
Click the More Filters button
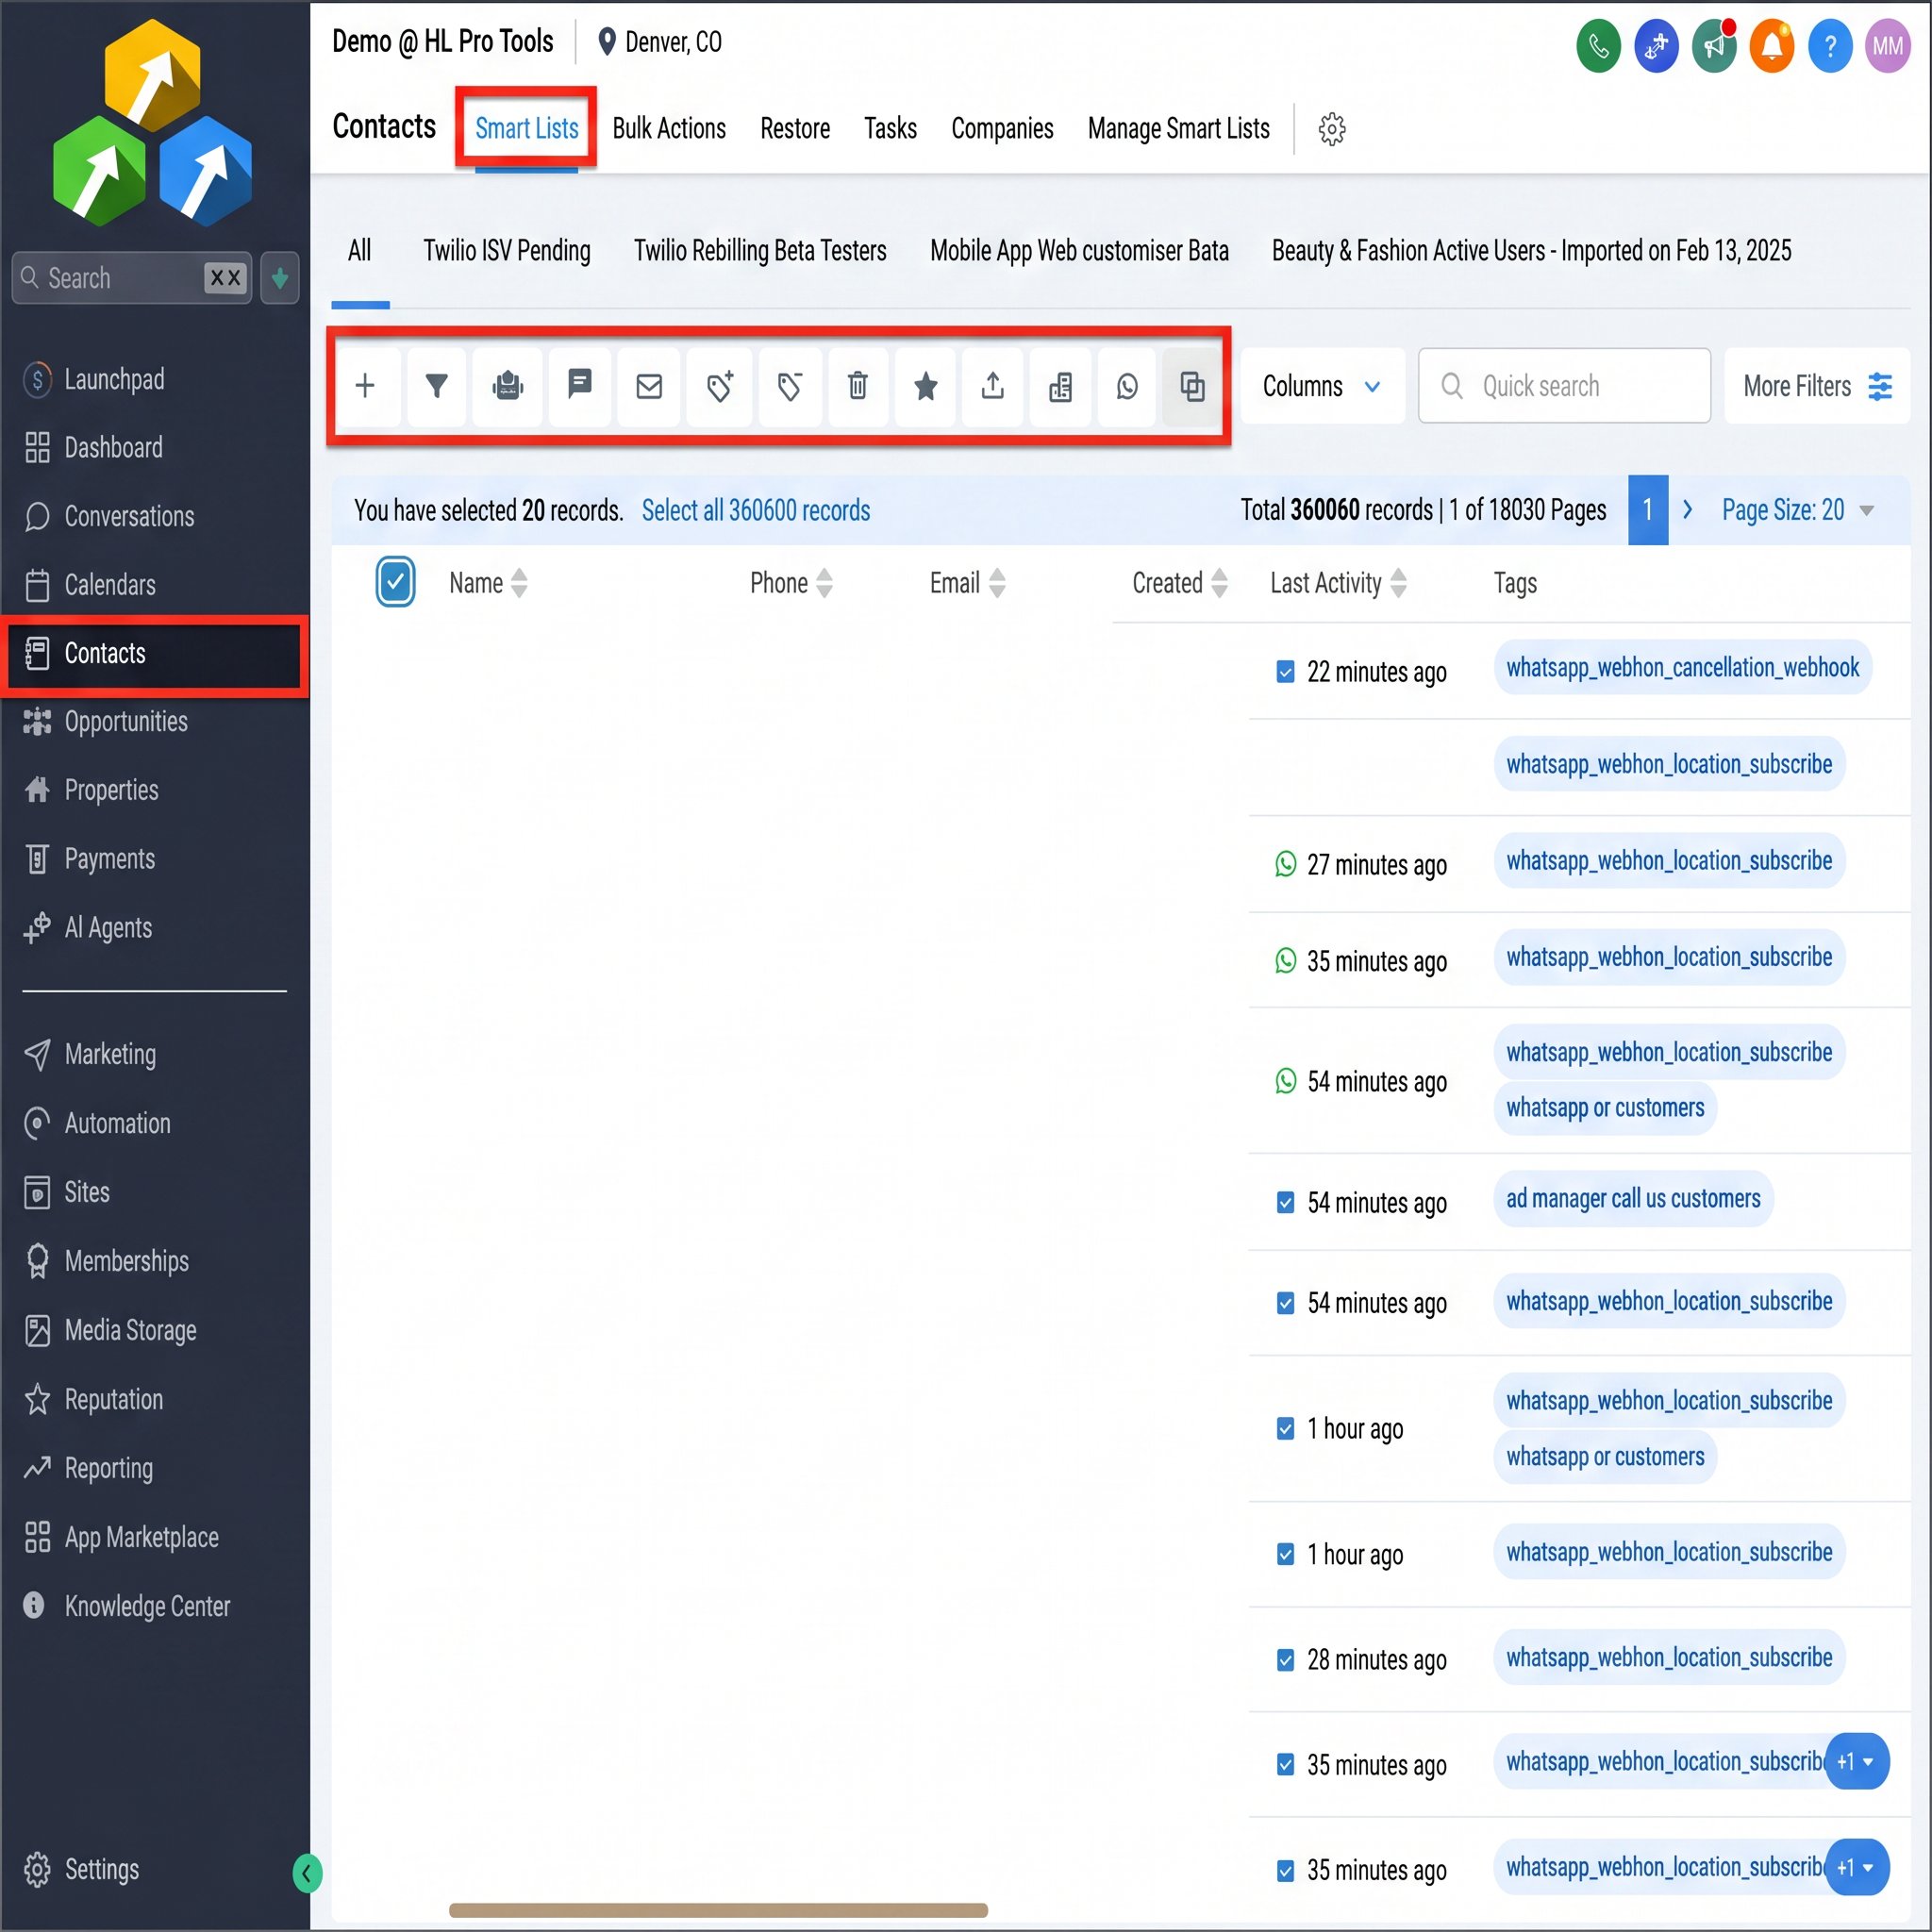[1816, 386]
